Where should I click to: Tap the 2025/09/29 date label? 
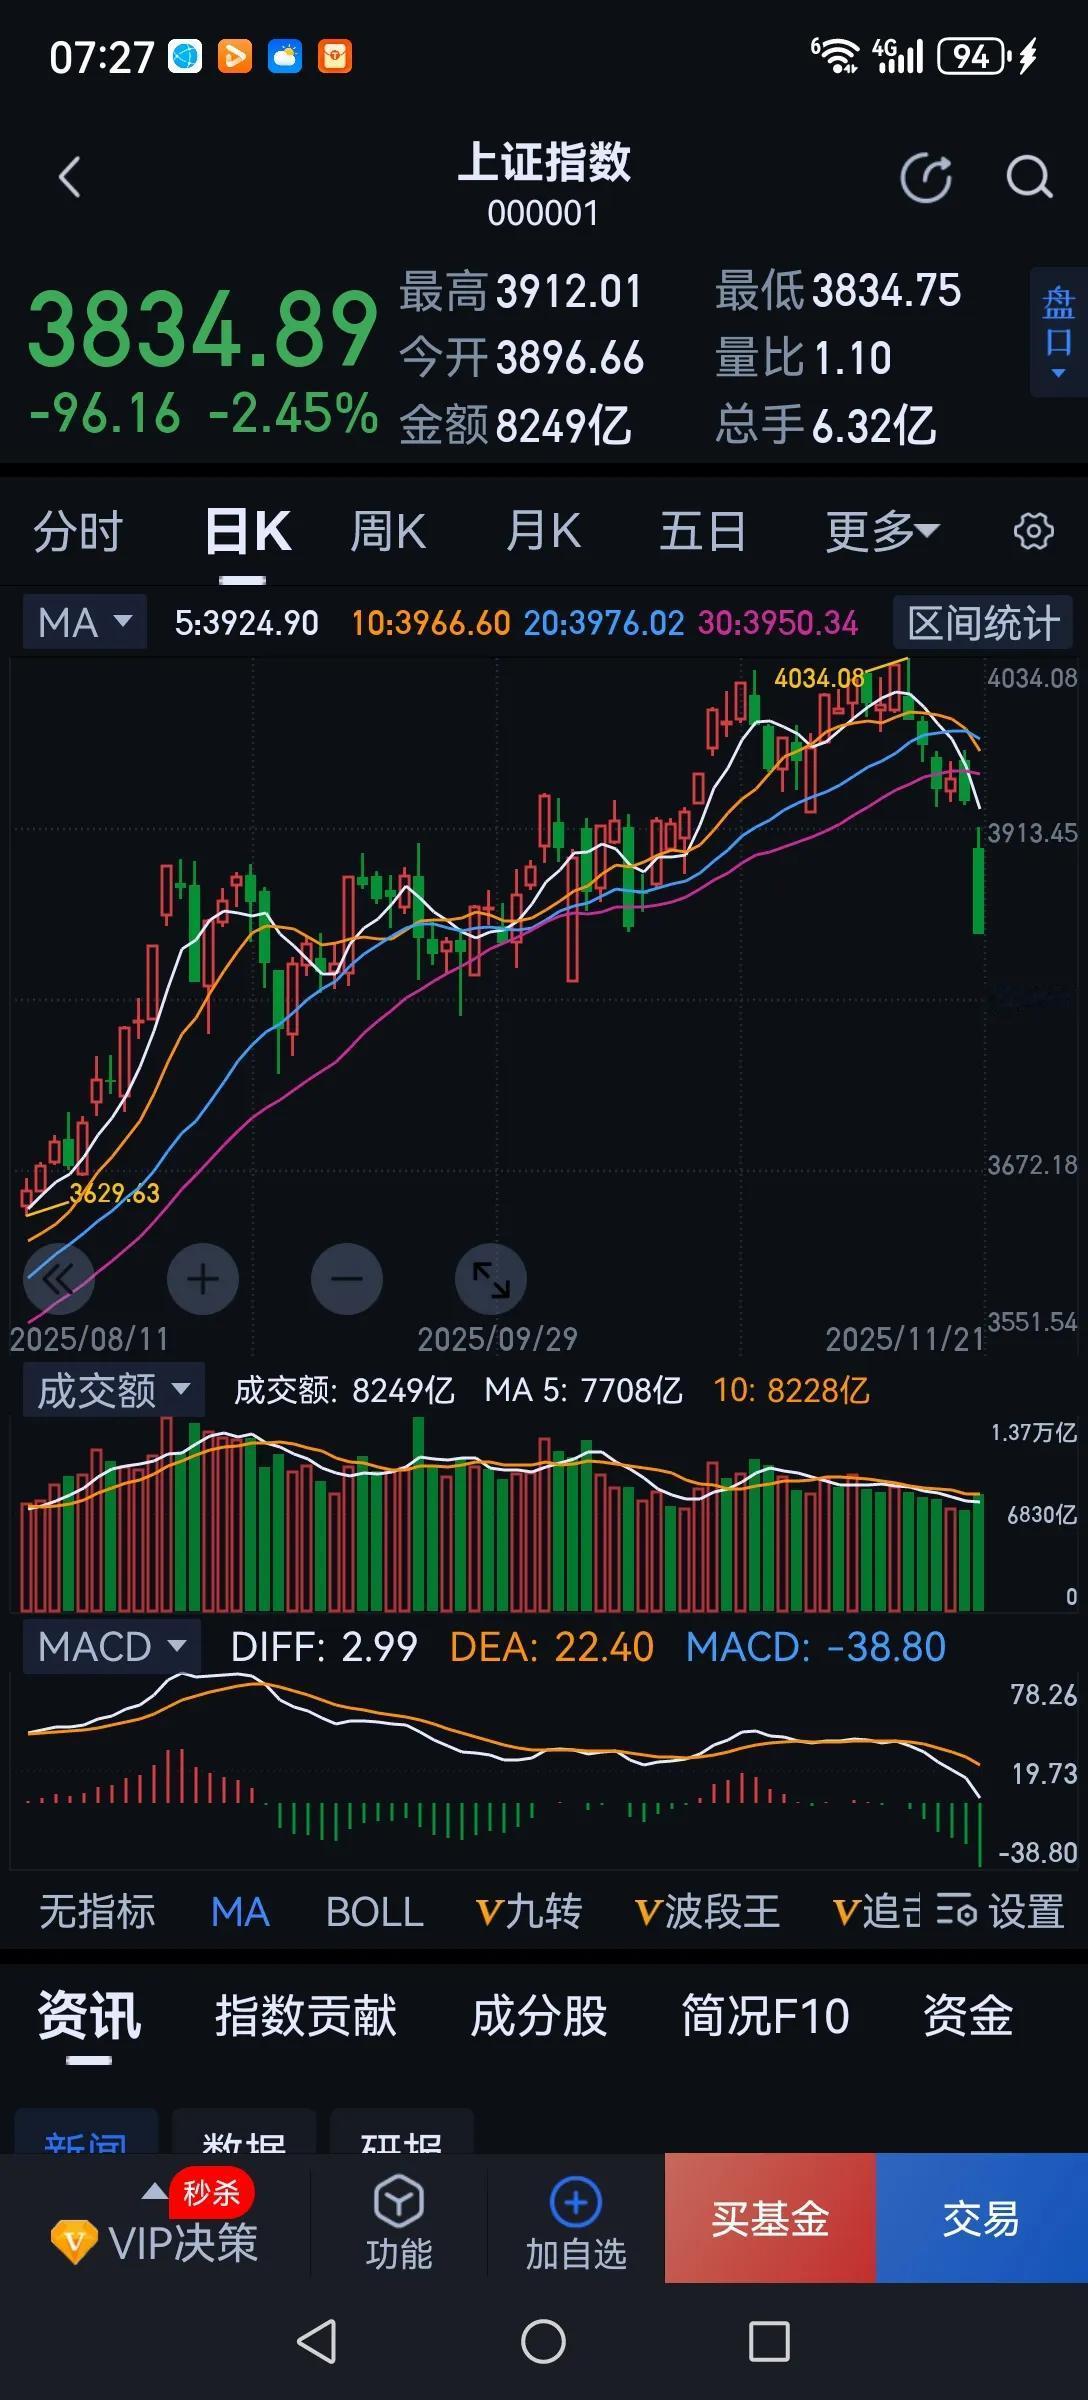click(x=497, y=1338)
